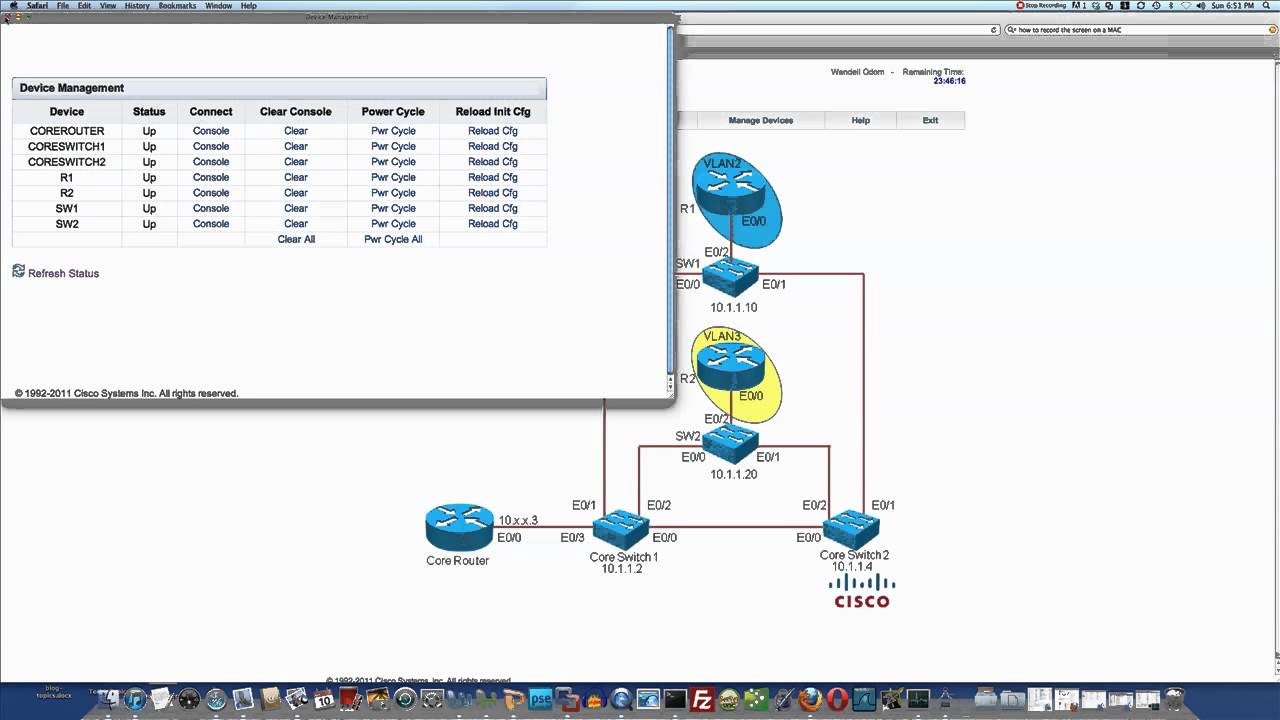
Task: Open Console for COREROUTER
Action: pos(211,130)
